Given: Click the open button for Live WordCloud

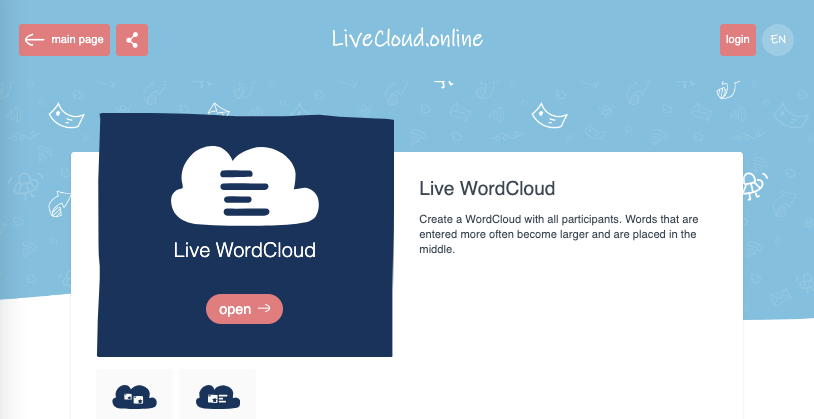Looking at the screenshot, I should click(x=245, y=309).
